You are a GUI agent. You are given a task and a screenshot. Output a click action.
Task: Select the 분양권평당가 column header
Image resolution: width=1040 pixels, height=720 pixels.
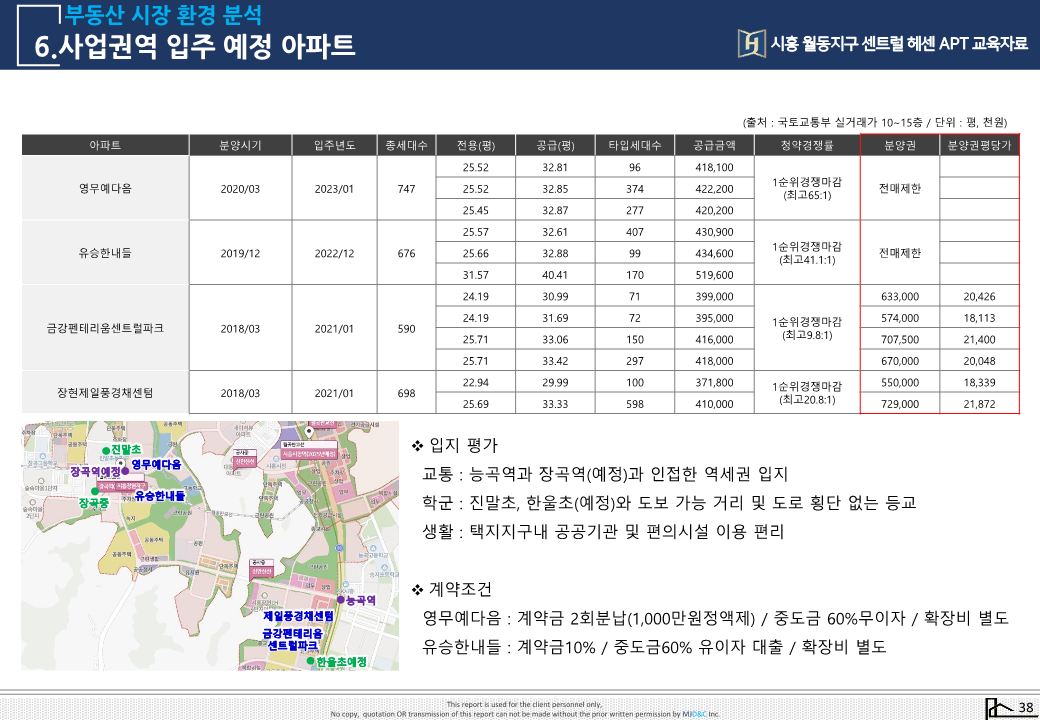[979, 145]
